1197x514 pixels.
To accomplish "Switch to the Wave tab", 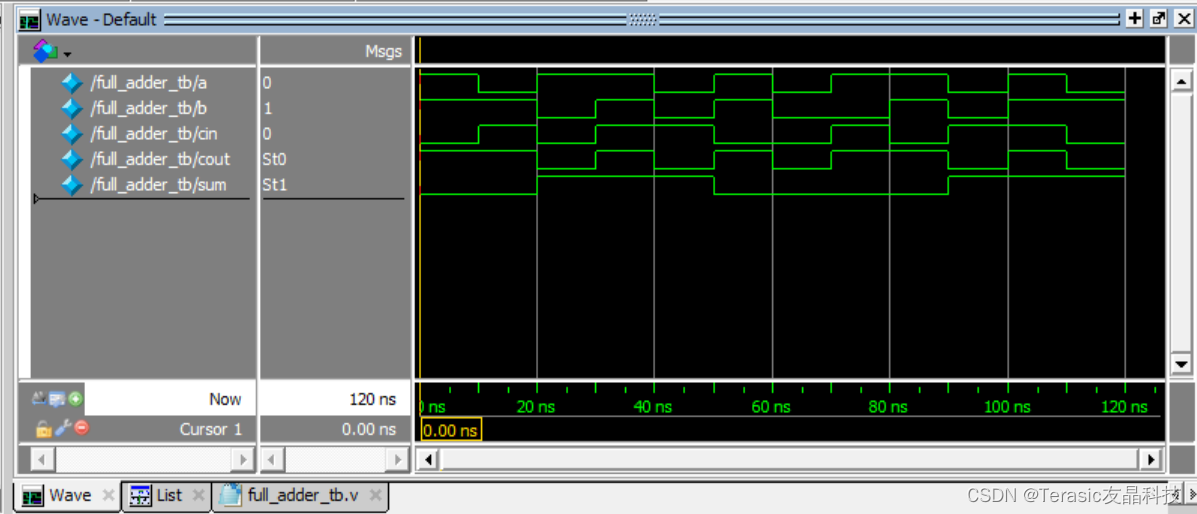I will tap(69, 496).
